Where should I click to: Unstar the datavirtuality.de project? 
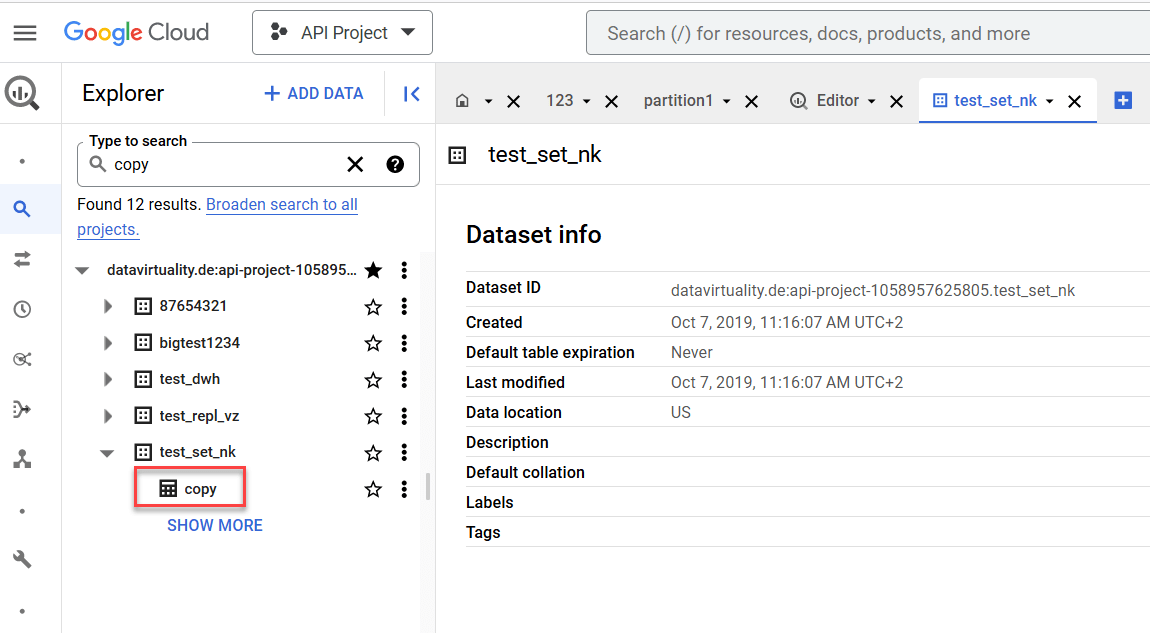pos(373,269)
